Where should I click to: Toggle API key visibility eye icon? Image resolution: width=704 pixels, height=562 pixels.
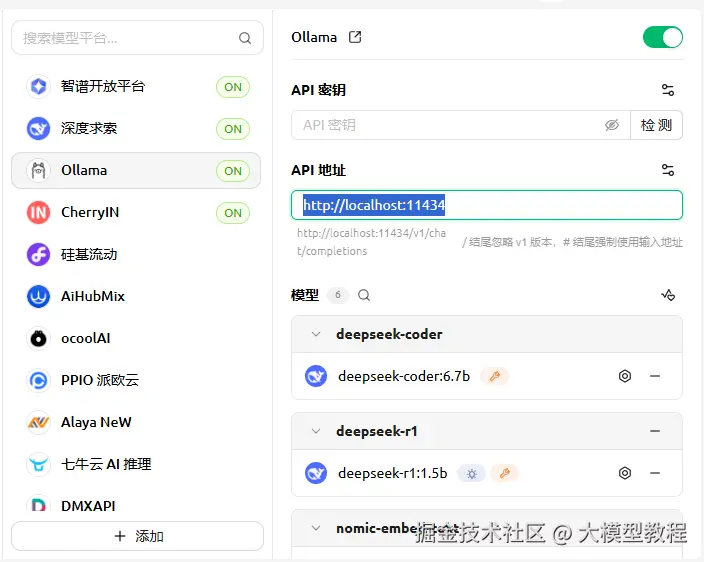pos(612,125)
